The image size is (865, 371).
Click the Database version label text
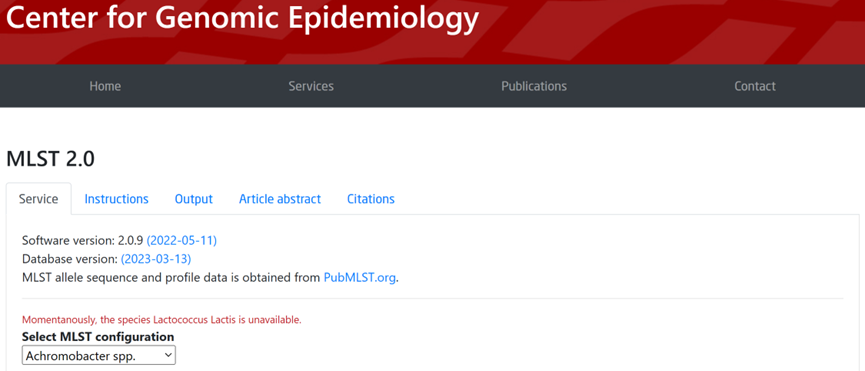(x=70, y=259)
